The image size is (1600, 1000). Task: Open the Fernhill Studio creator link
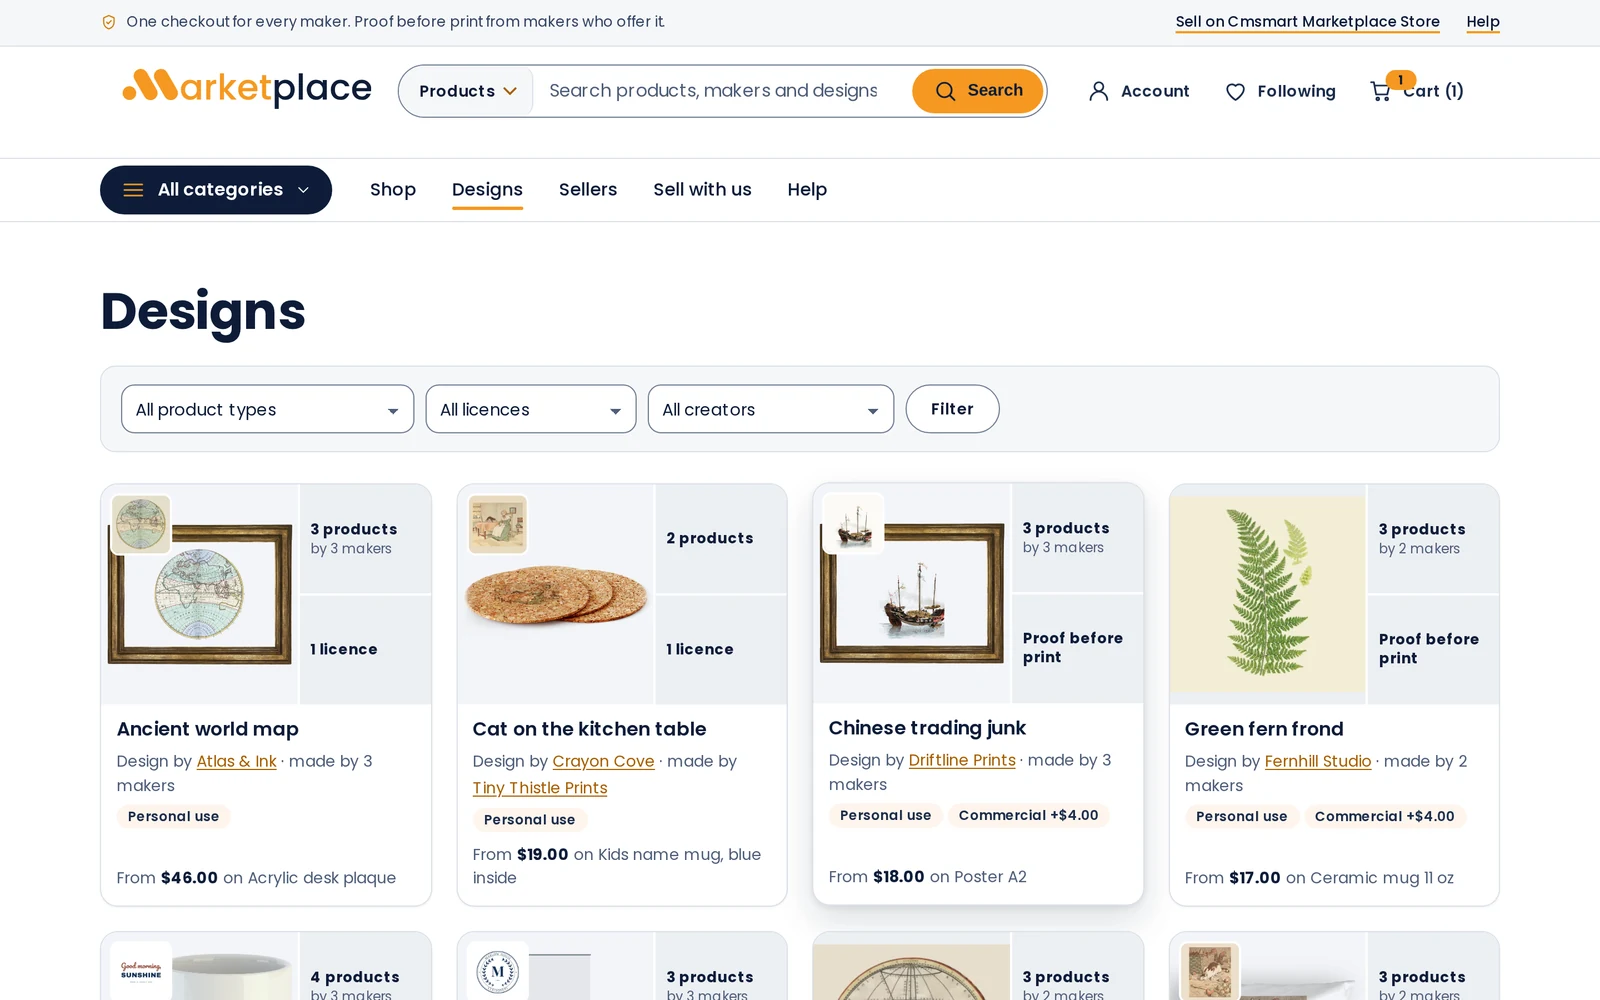click(1318, 761)
